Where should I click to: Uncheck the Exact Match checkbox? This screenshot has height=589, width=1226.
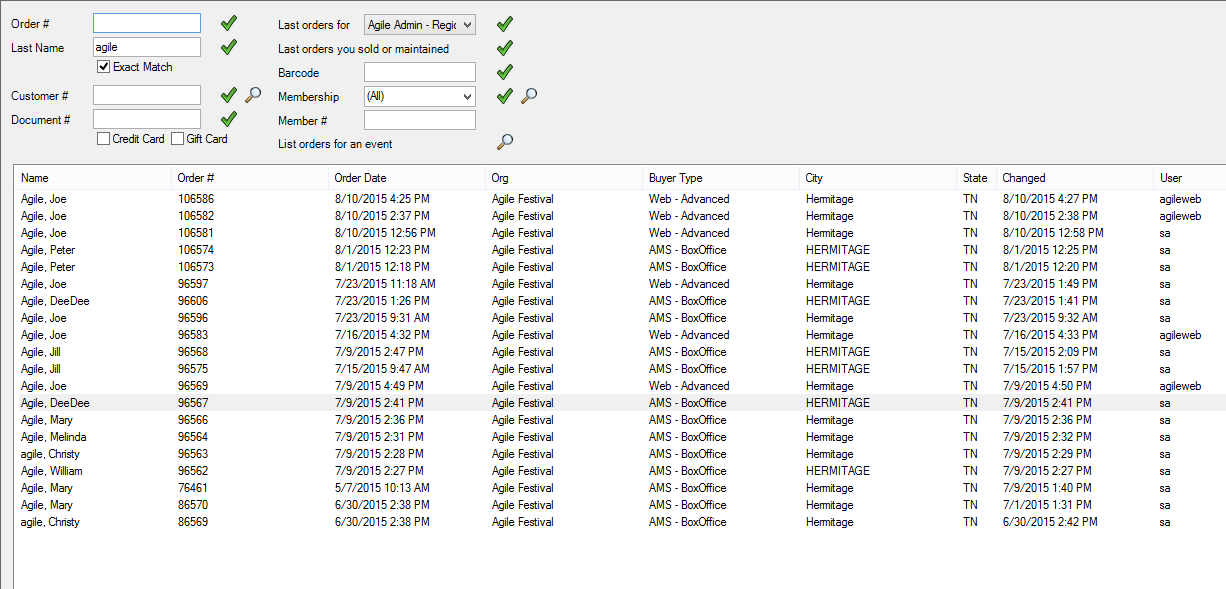103,67
